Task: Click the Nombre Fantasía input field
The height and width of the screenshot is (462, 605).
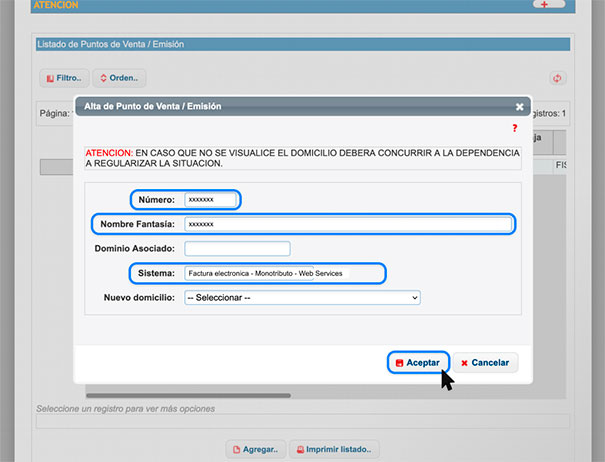Action: (348, 224)
